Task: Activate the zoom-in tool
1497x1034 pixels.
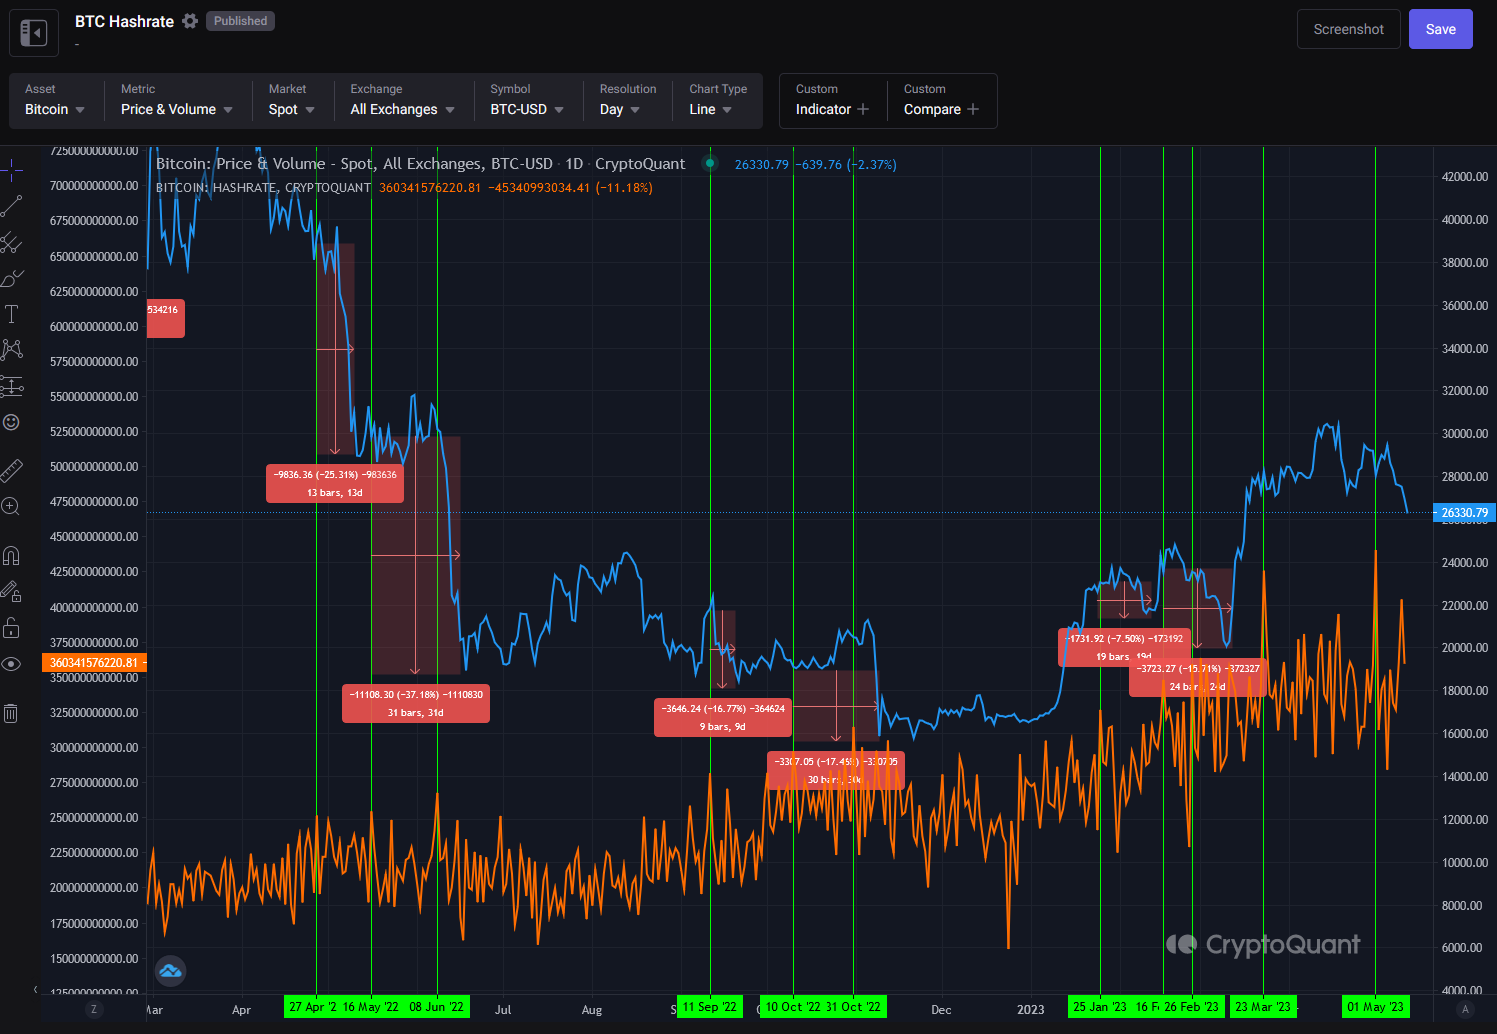Action: point(13,506)
